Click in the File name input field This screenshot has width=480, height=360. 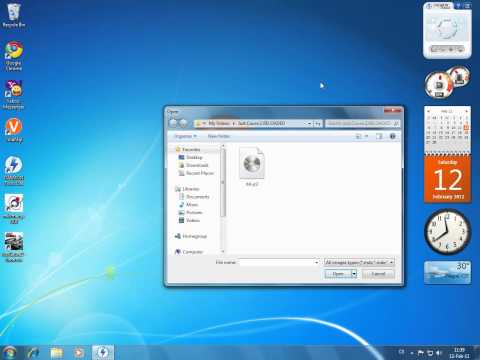click(x=277, y=263)
